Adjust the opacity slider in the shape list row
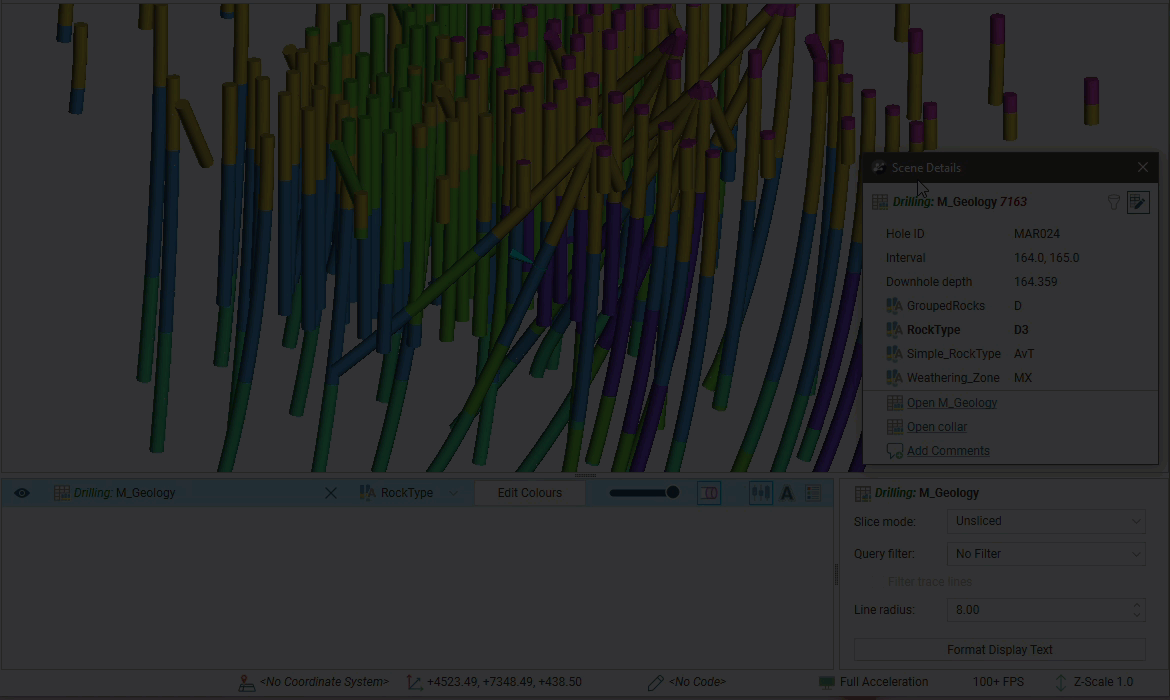Image resolution: width=1170 pixels, height=700 pixels. 644,493
